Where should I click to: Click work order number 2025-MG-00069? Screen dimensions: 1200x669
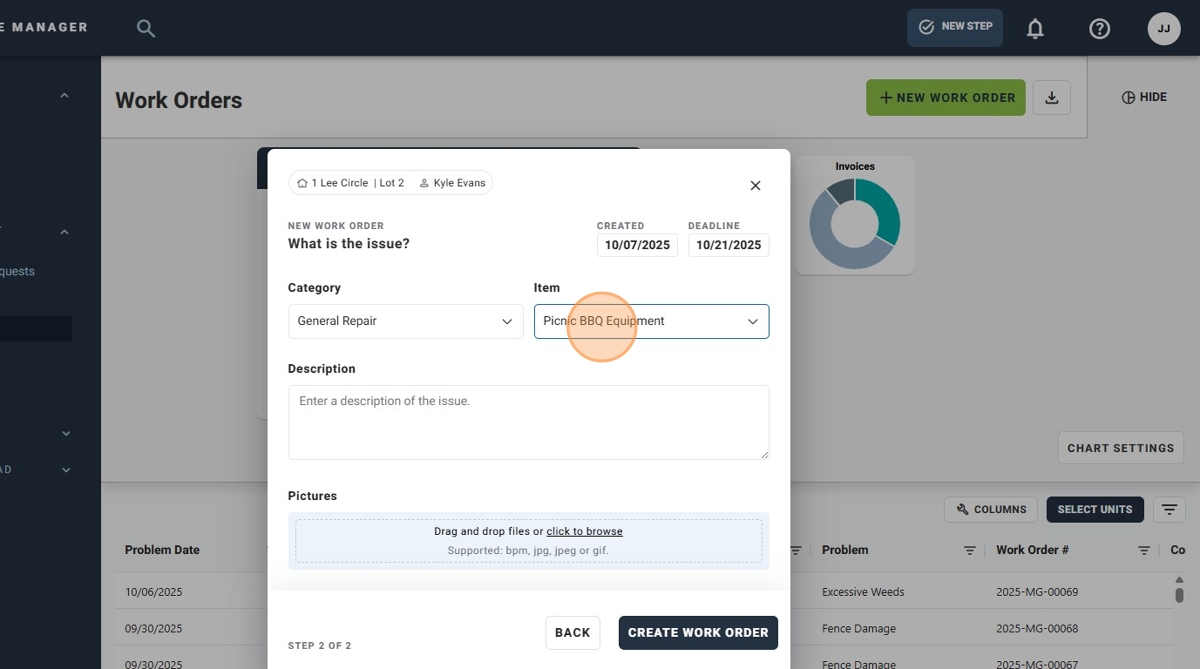point(1037,592)
